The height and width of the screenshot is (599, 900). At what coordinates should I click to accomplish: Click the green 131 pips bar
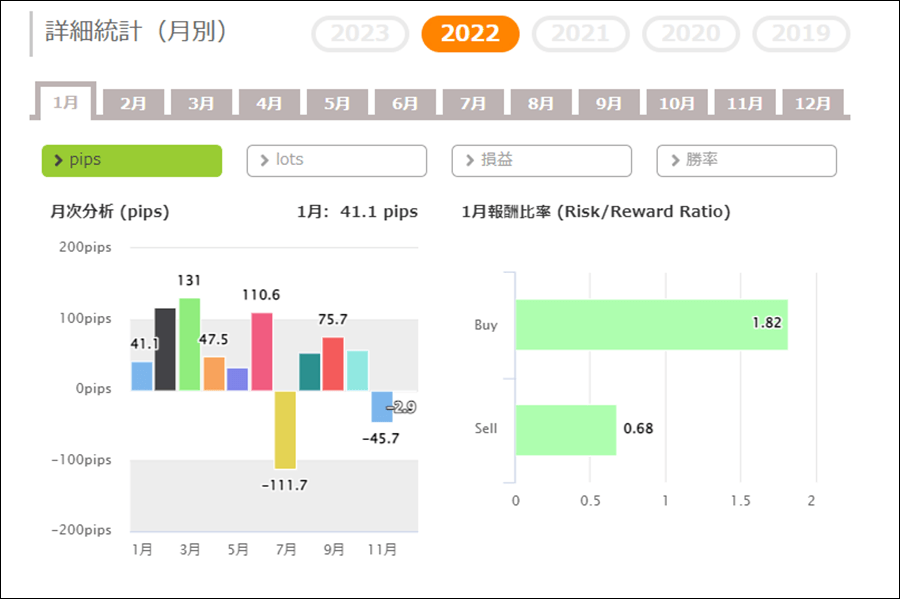189,344
